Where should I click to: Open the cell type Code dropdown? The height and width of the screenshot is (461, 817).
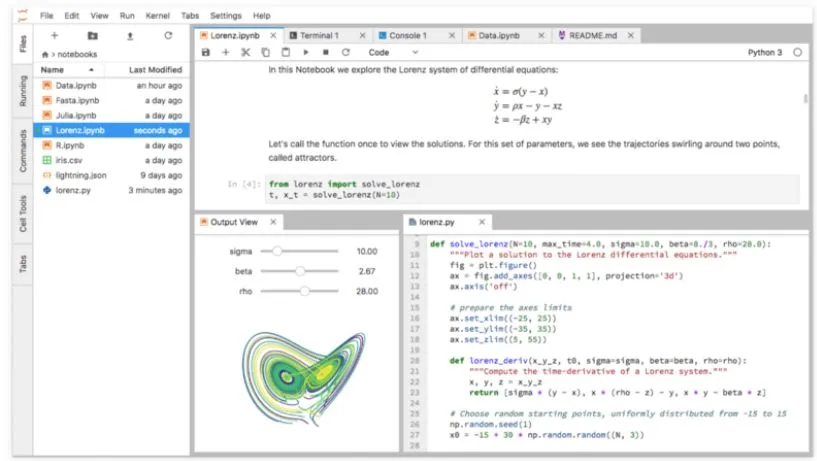[x=393, y=52]
